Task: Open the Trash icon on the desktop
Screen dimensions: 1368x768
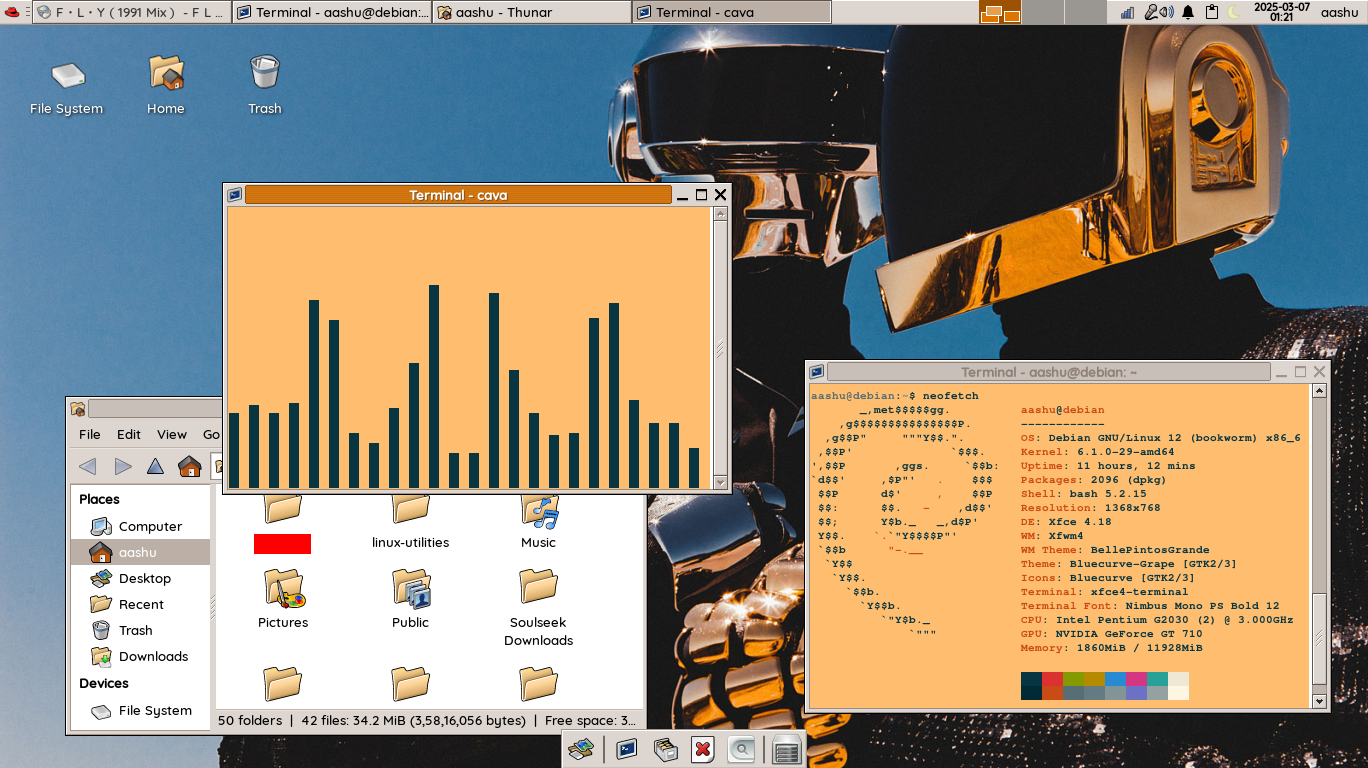Action: click(x=264, y=74)
